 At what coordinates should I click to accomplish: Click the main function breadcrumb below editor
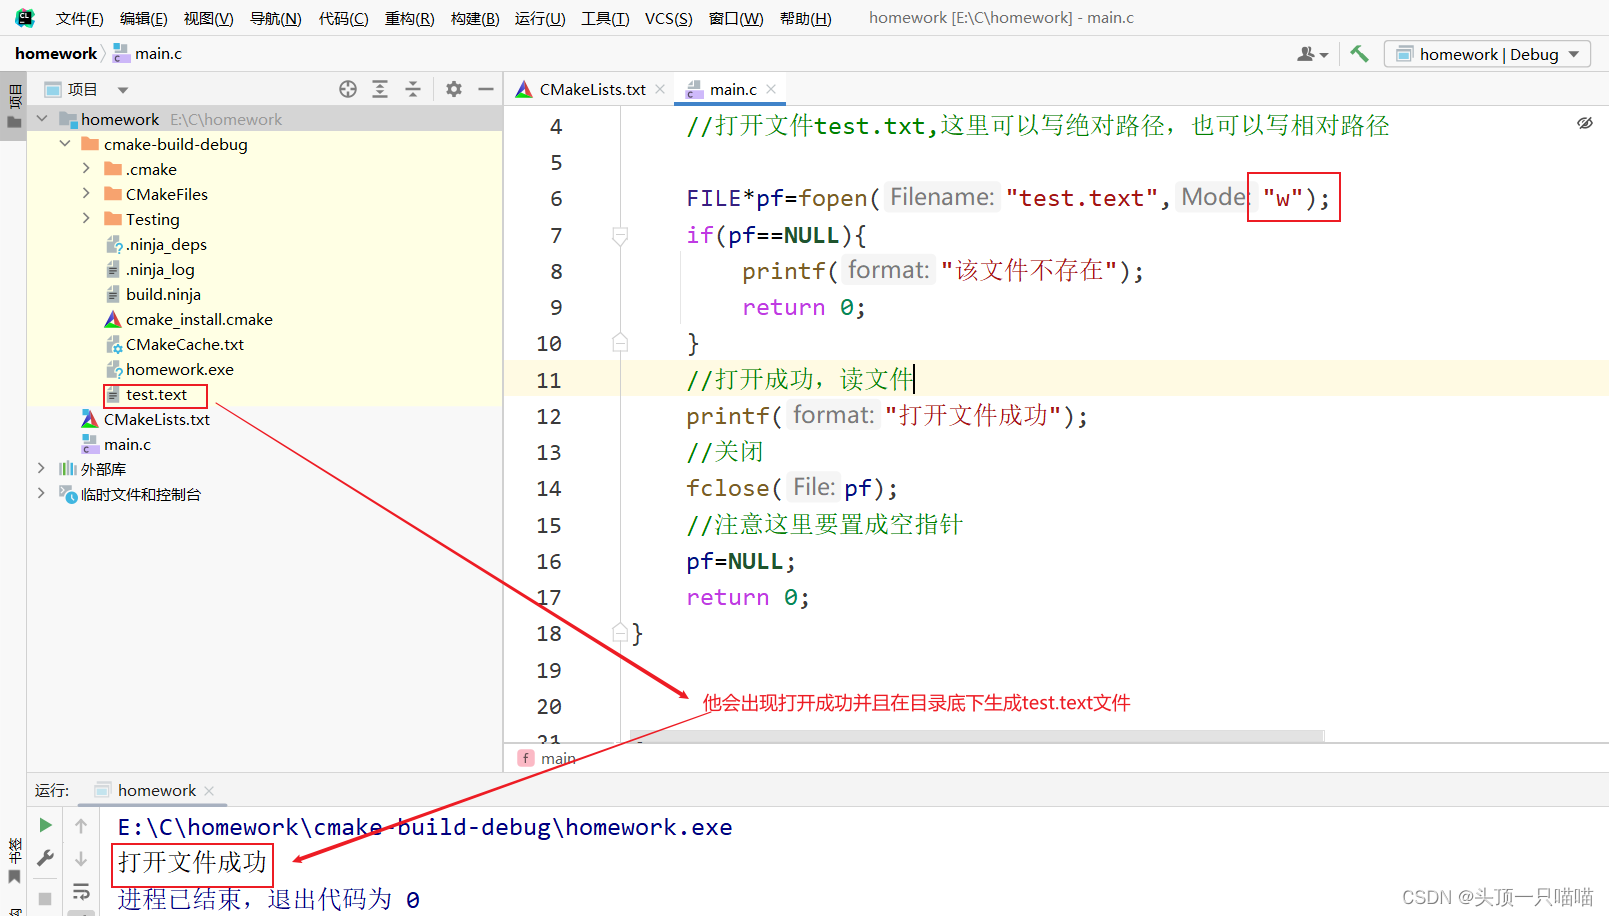[547, 758]
